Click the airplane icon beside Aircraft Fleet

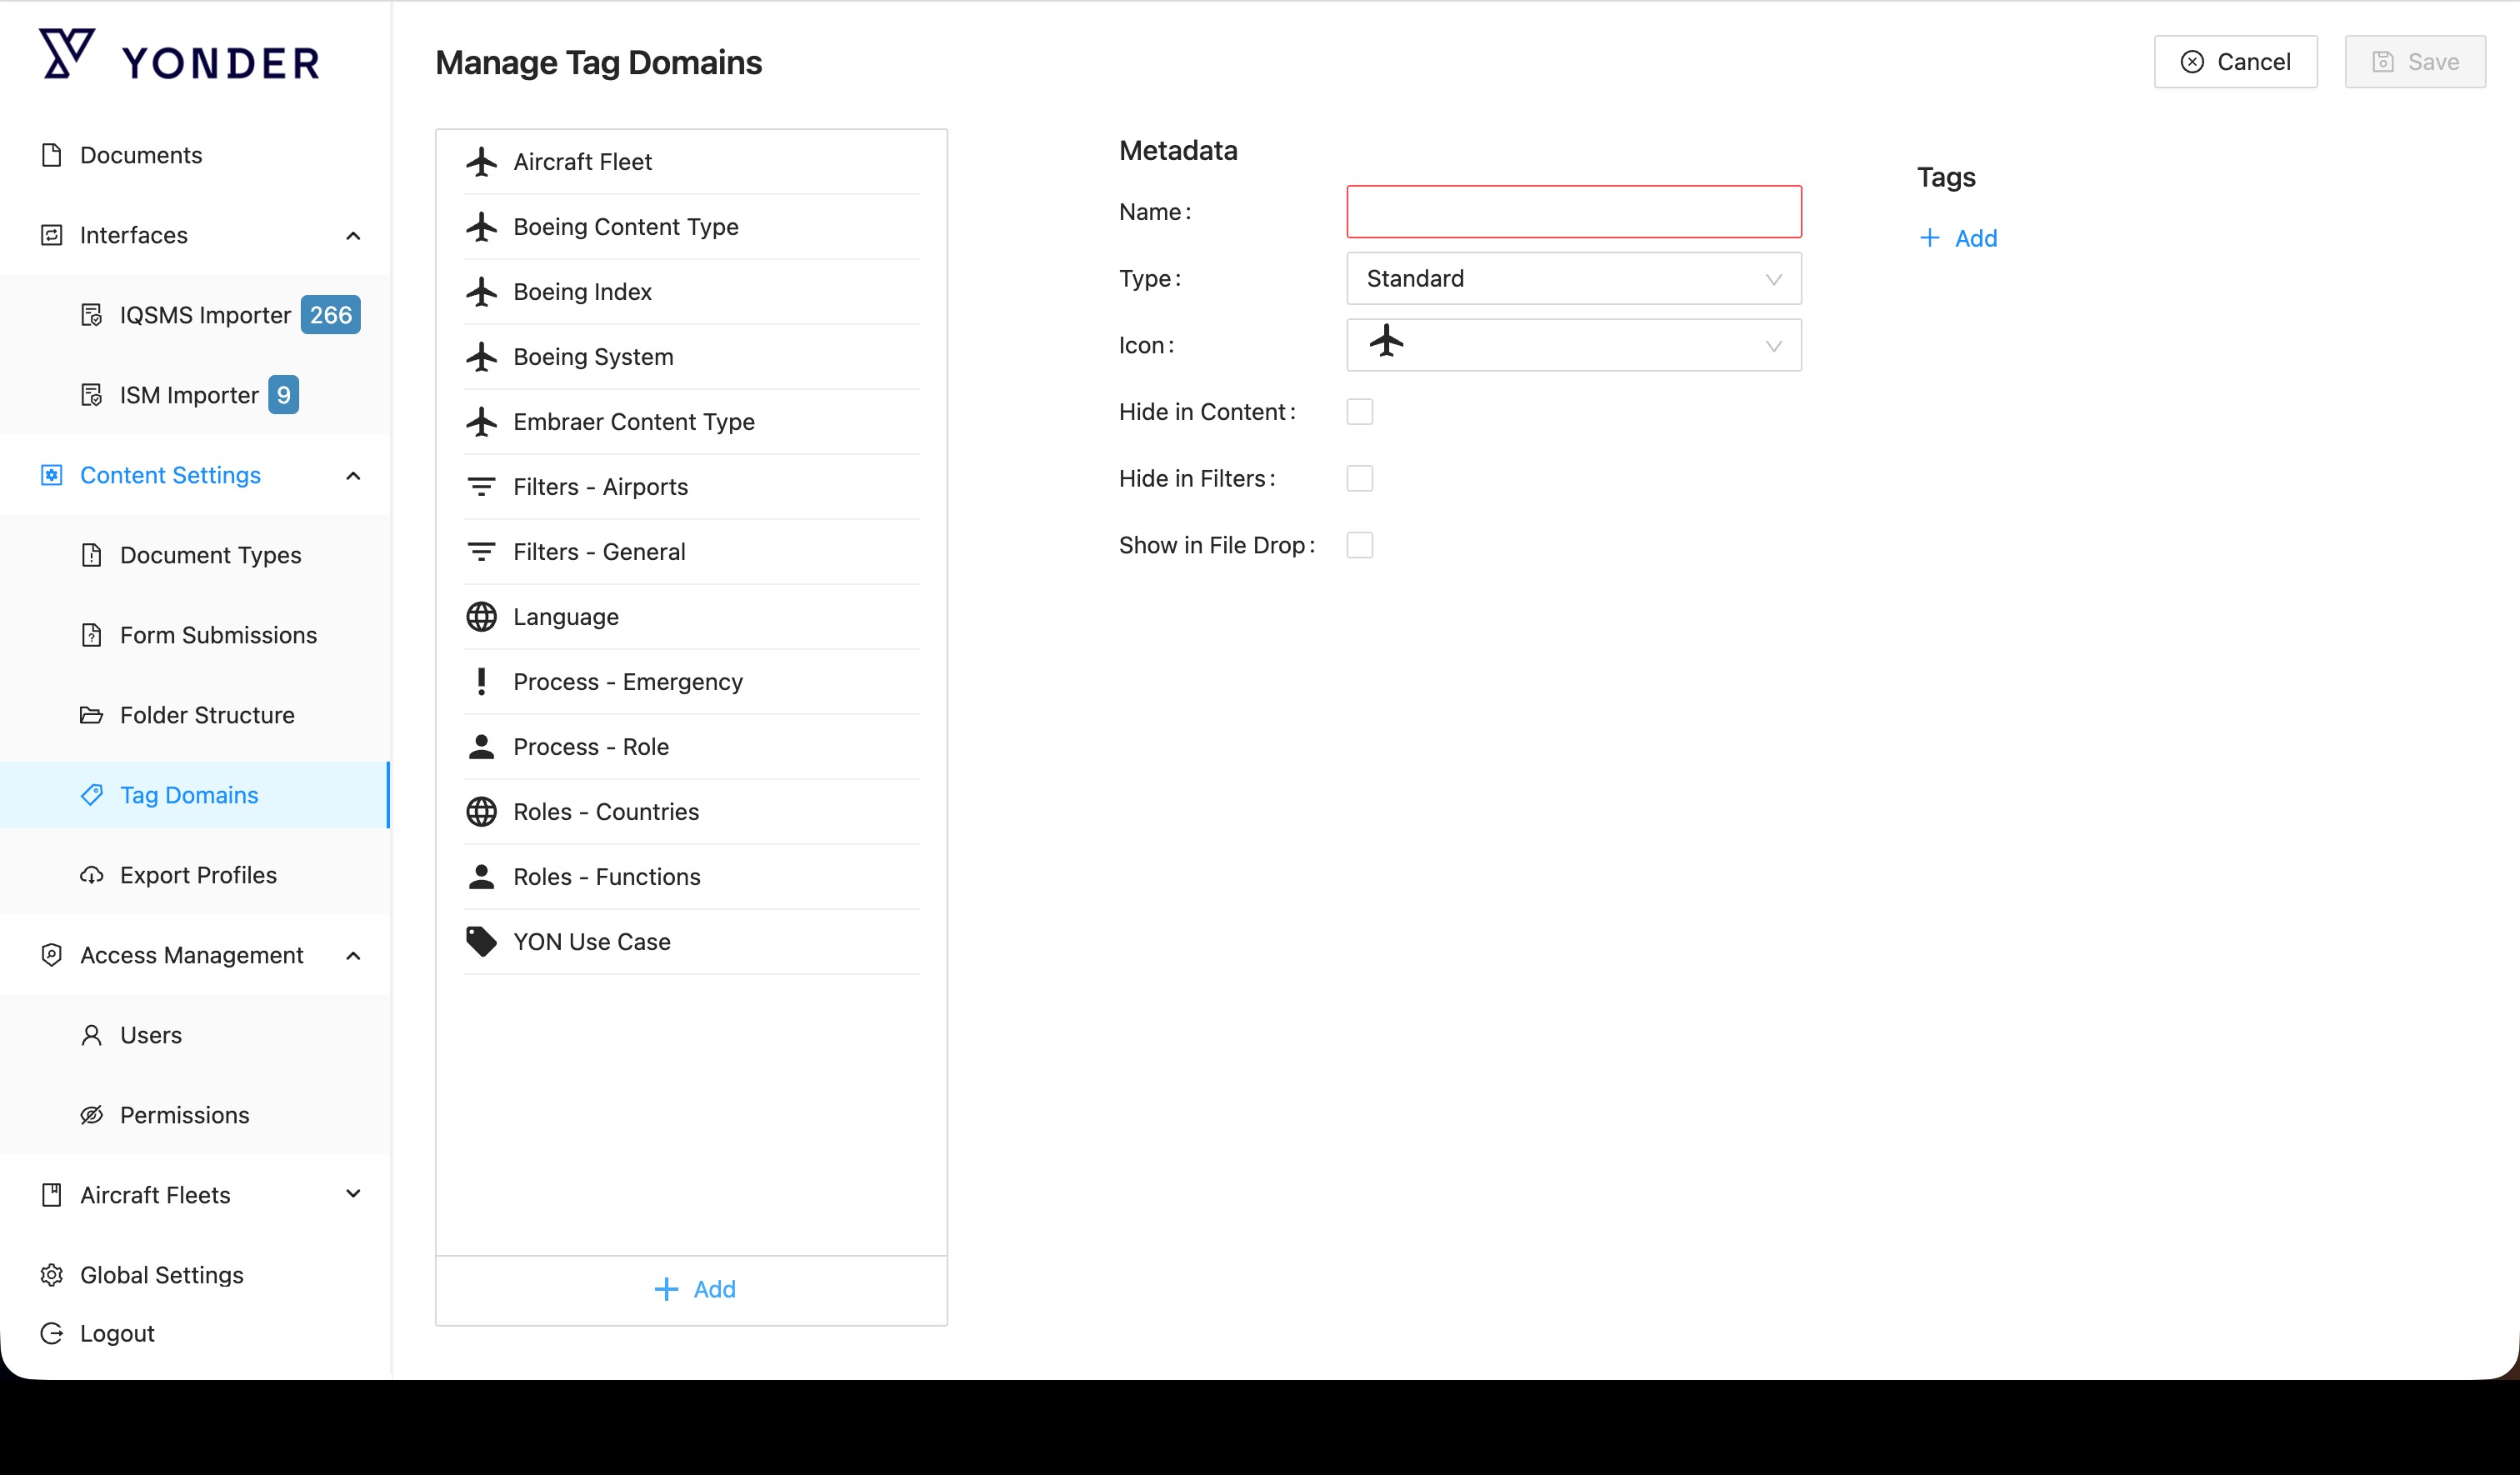(481, 162)
